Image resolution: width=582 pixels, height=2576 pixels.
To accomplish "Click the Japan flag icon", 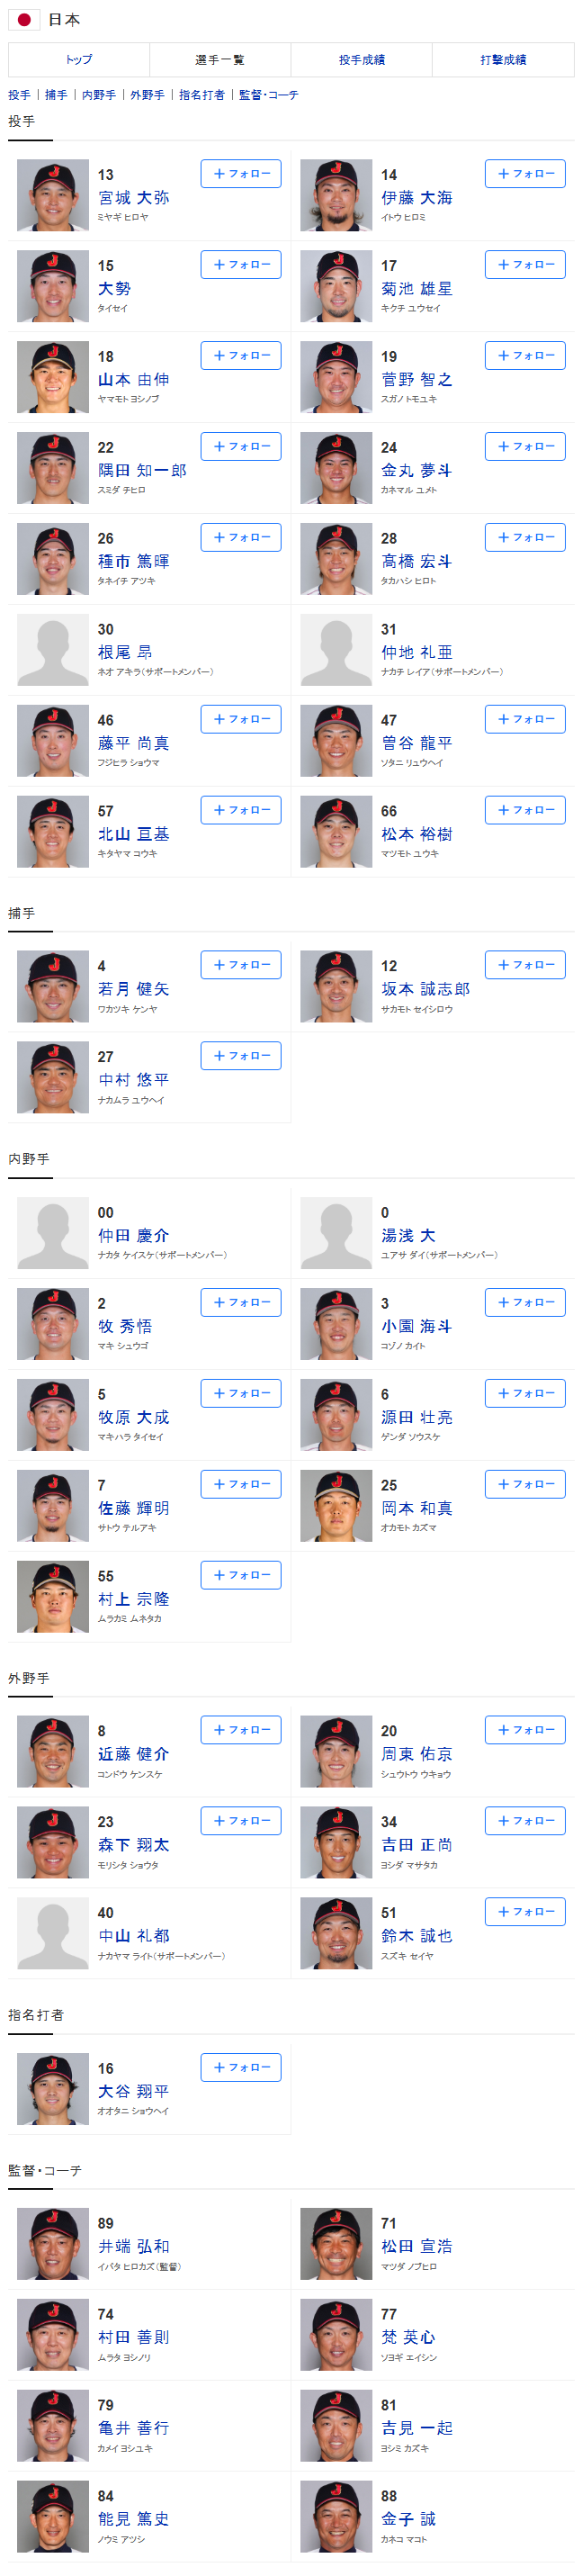I will tap(24, 19).
